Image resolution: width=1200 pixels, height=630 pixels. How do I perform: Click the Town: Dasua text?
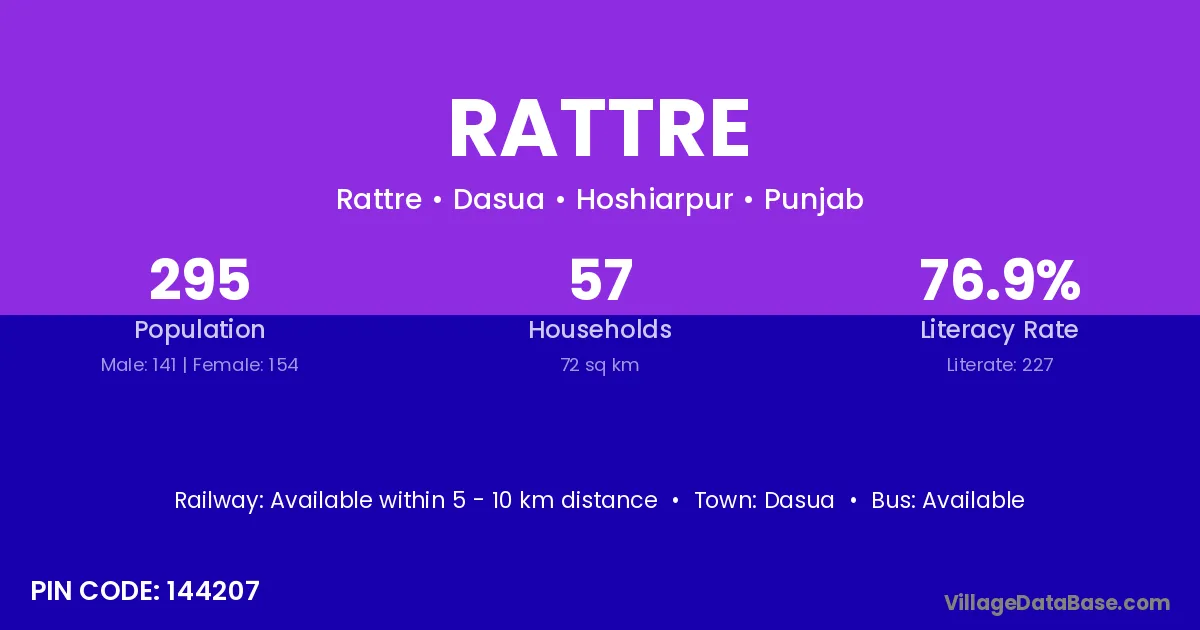point(764,501)
